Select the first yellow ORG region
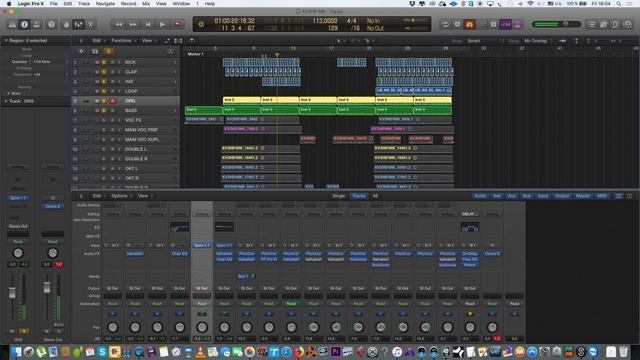This screenshot has height=360, width=640. click(x=242, y=100)
